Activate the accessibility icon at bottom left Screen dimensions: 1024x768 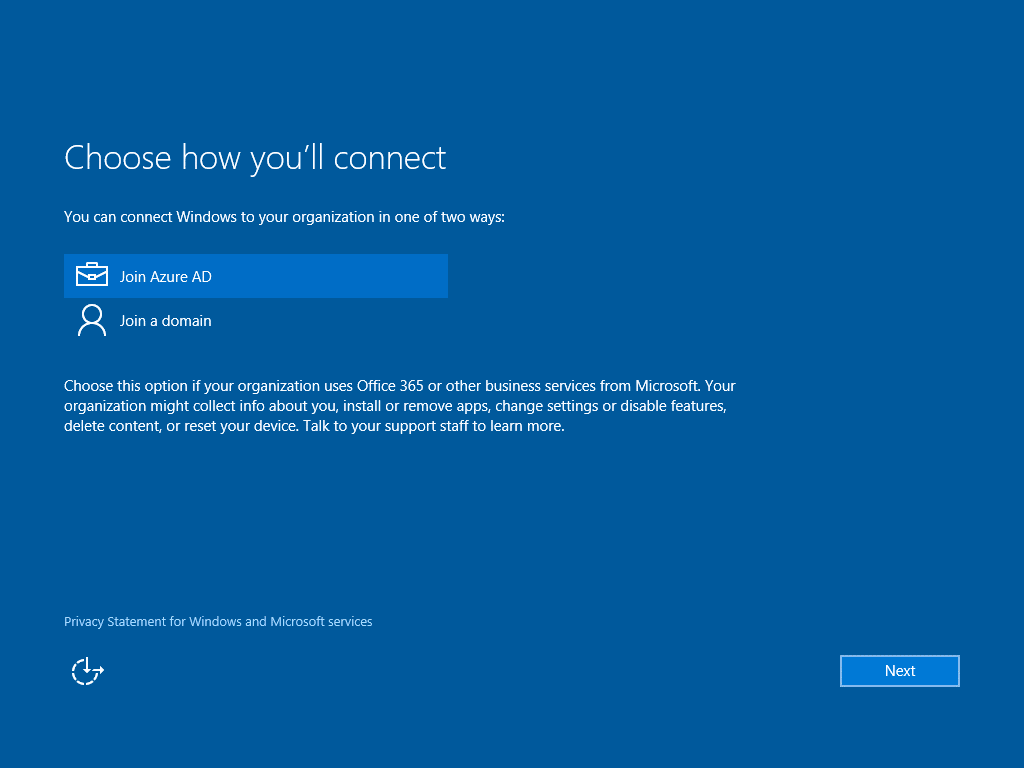tap(87, 671)
